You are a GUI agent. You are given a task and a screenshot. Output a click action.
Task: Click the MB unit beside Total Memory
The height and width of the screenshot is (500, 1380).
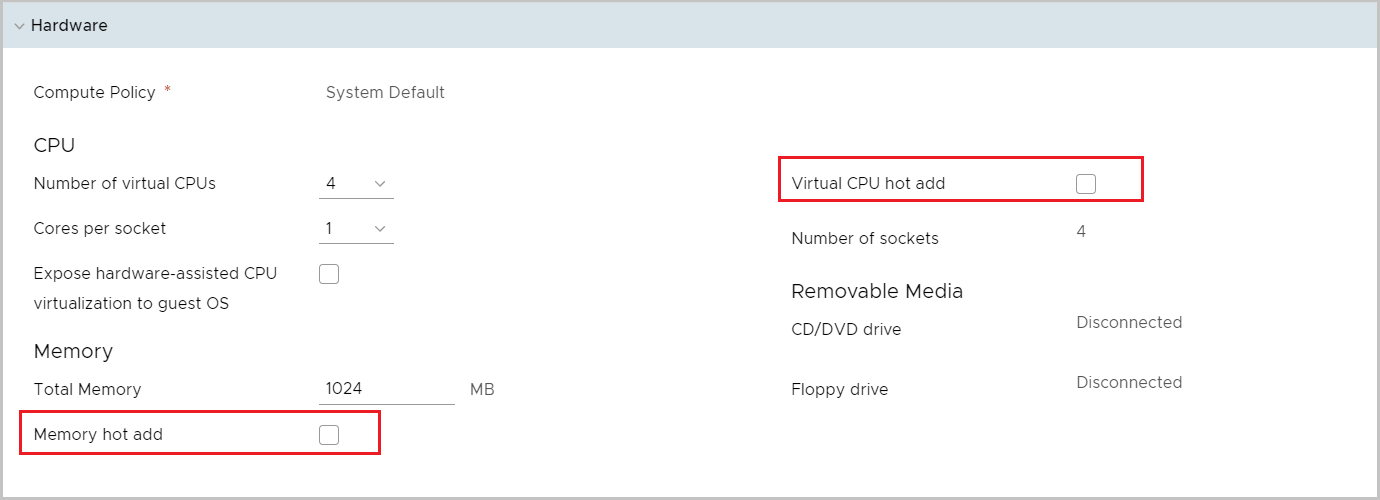click(x=482, y=389)
